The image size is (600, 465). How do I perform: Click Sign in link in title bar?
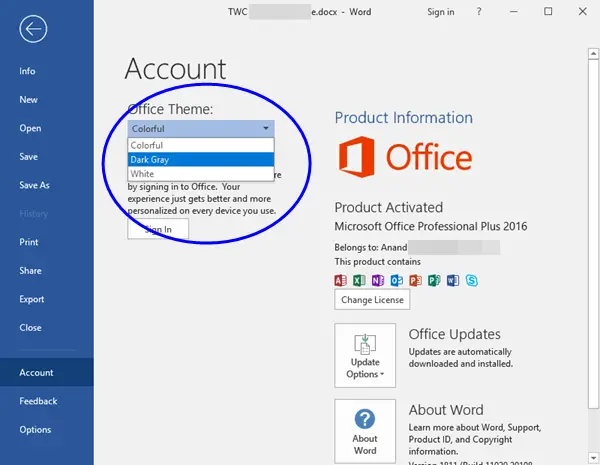441,12
